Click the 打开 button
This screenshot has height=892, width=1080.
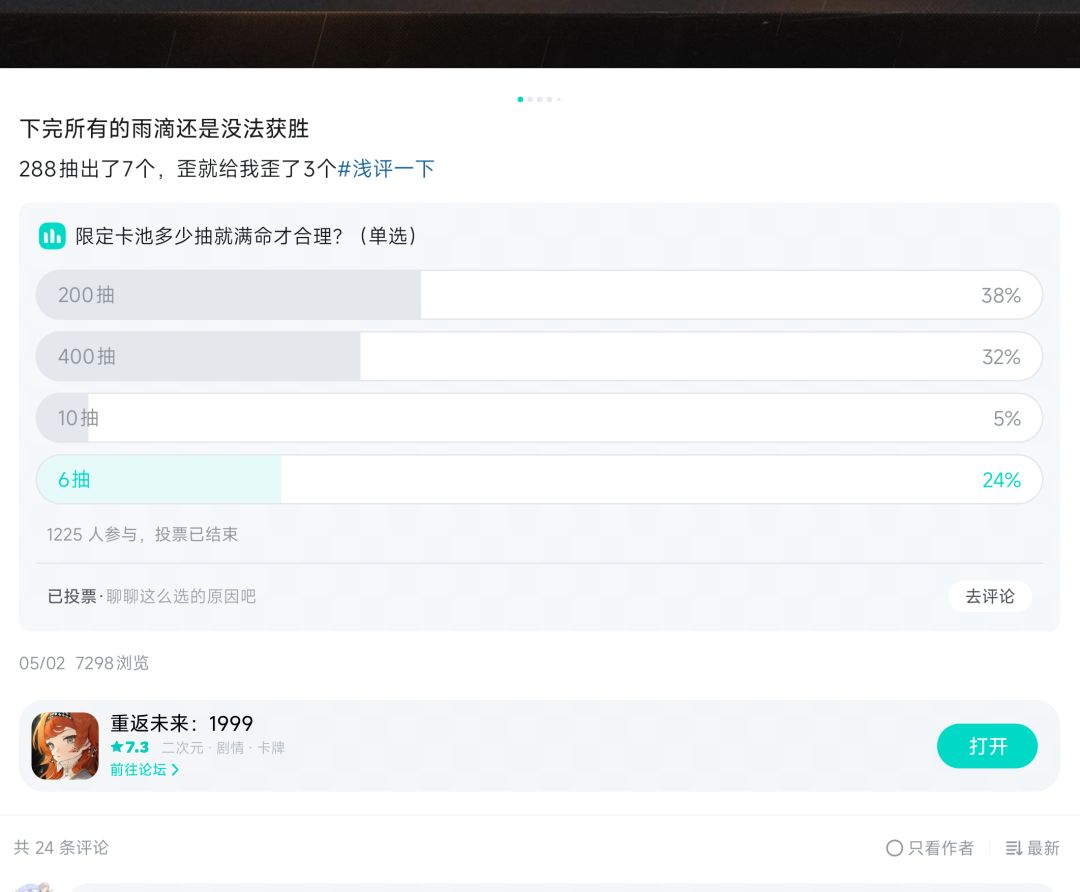coord(987,746)
